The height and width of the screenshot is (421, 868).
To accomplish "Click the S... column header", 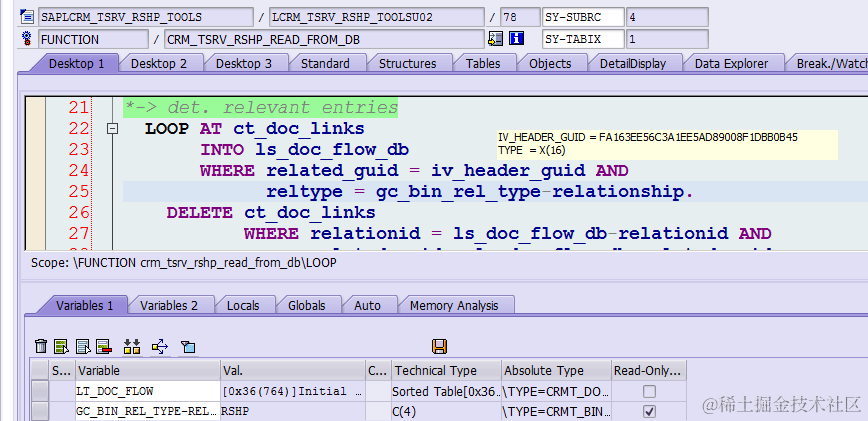I will tap(62, 371).
